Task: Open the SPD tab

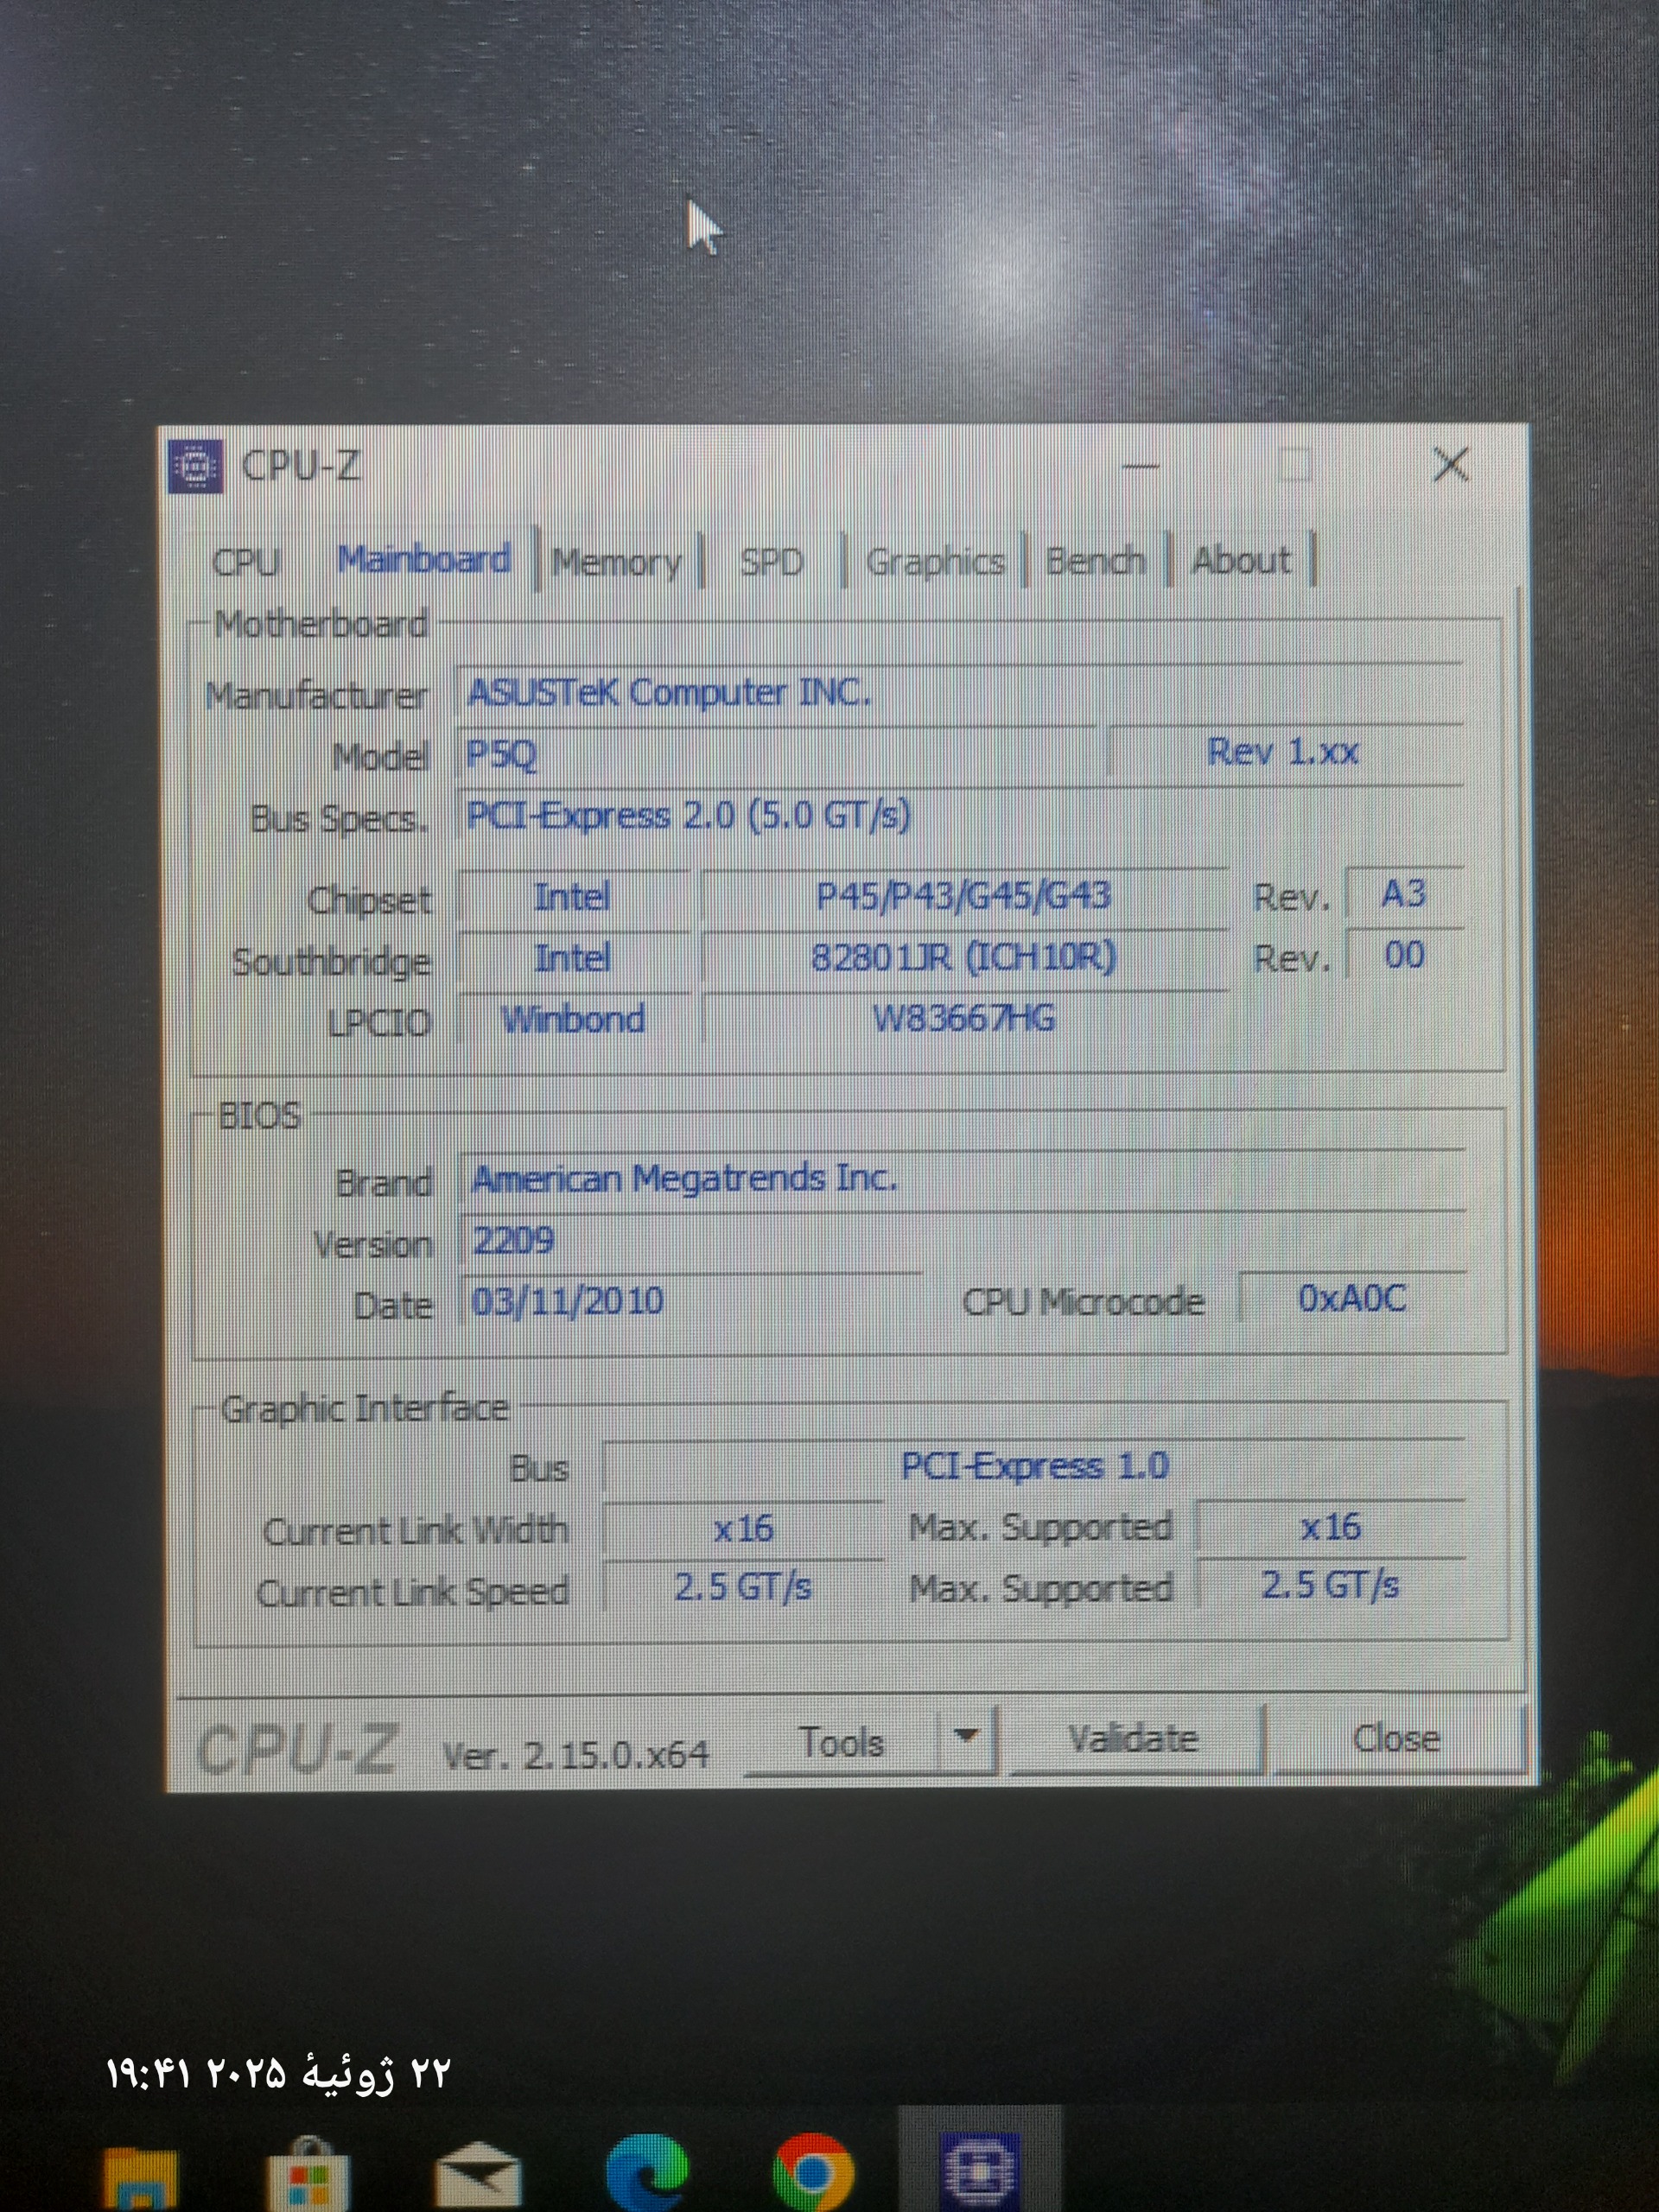Action: click(771, 562)
